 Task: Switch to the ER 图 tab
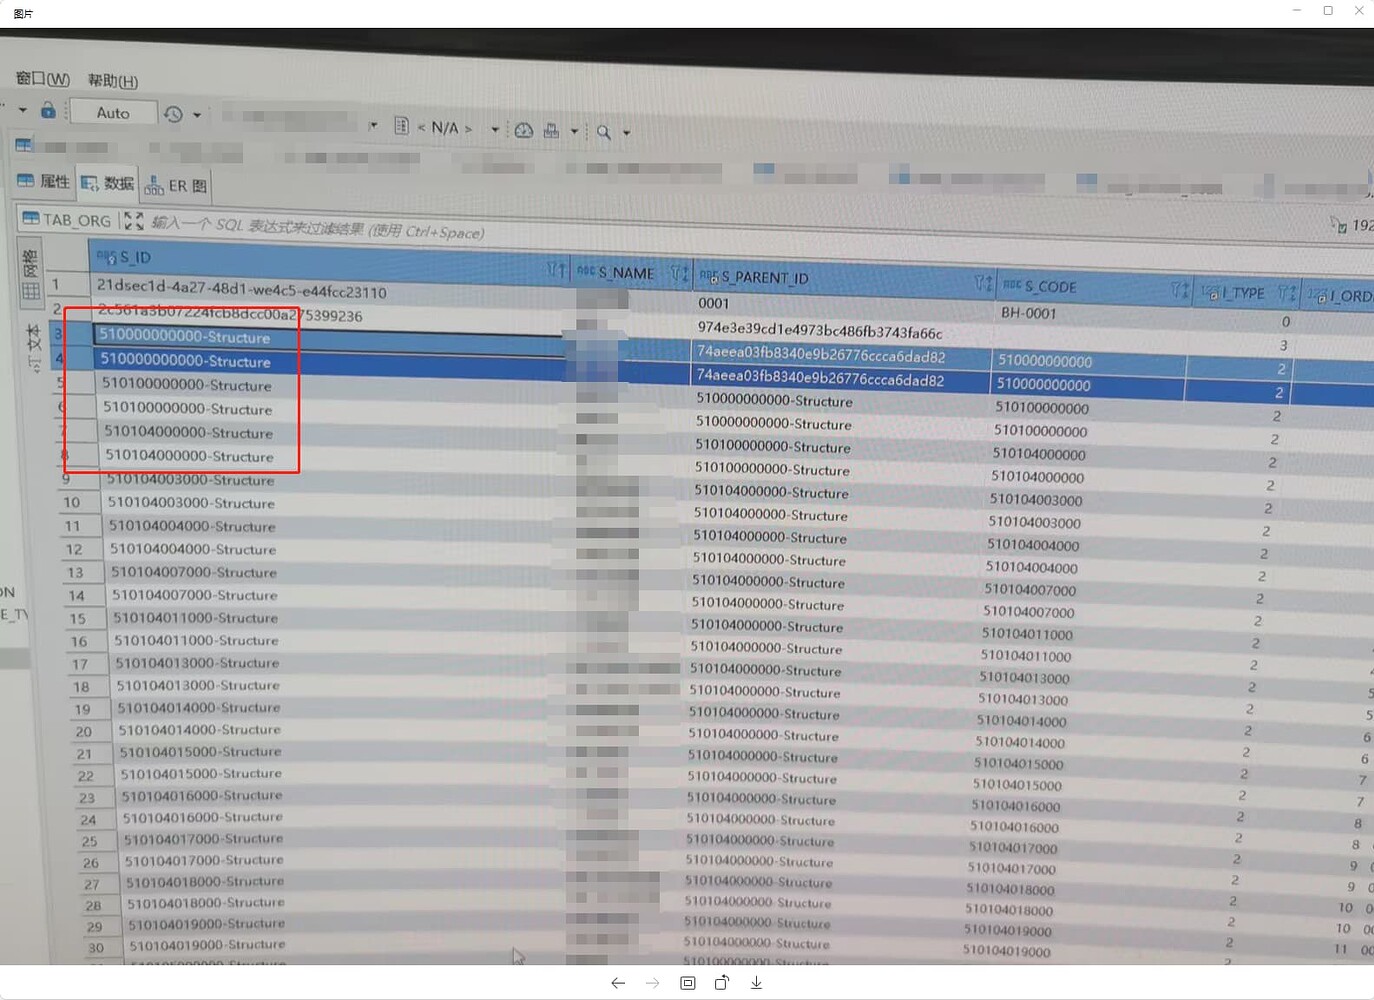coord(176,186)
